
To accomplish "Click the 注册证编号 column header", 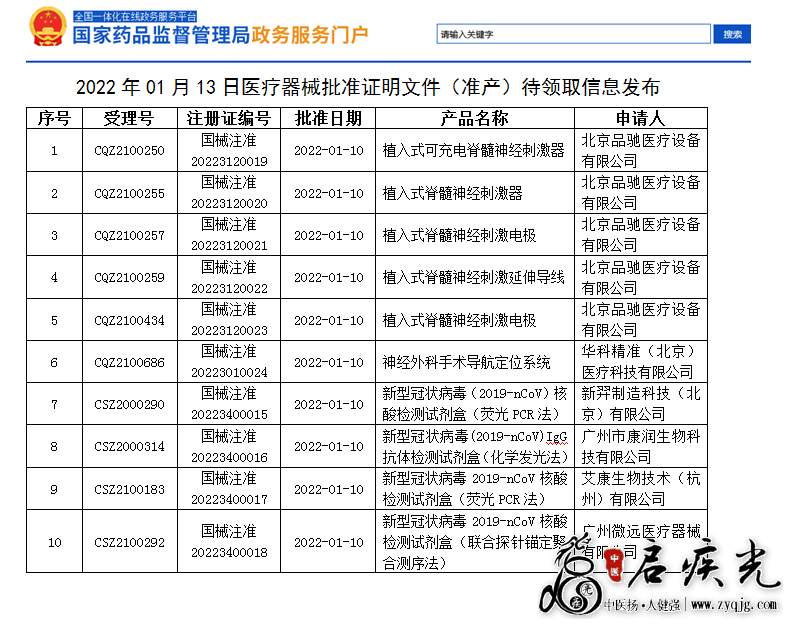I will point(229,119).
